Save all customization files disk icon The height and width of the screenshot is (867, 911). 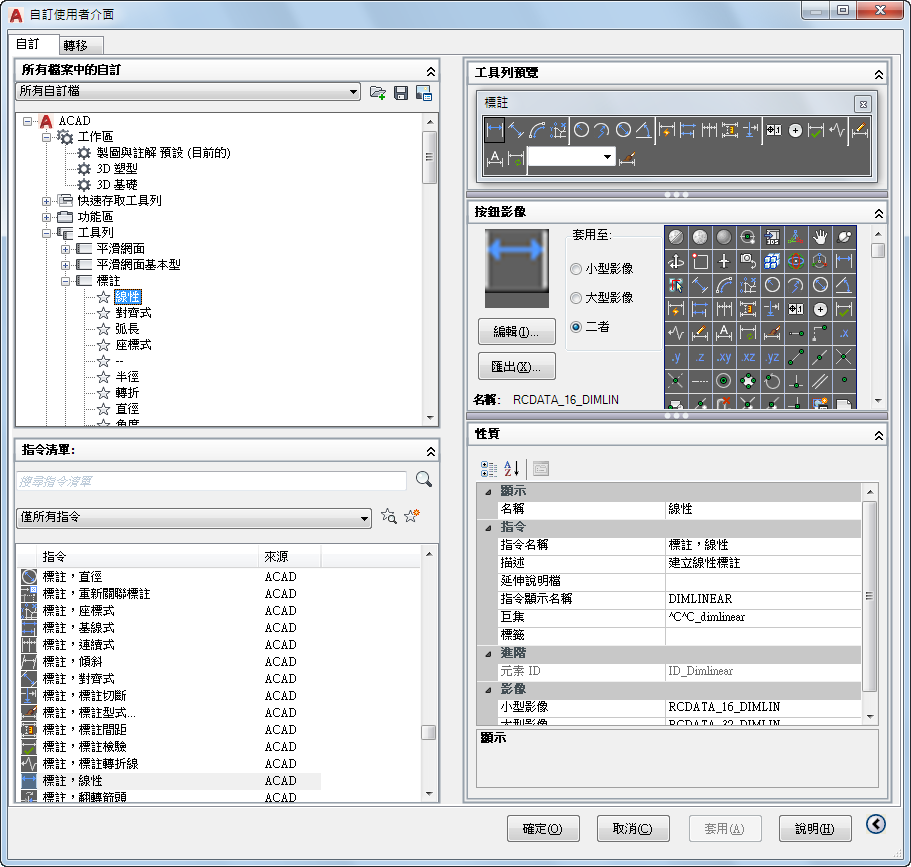coord(401,92)
